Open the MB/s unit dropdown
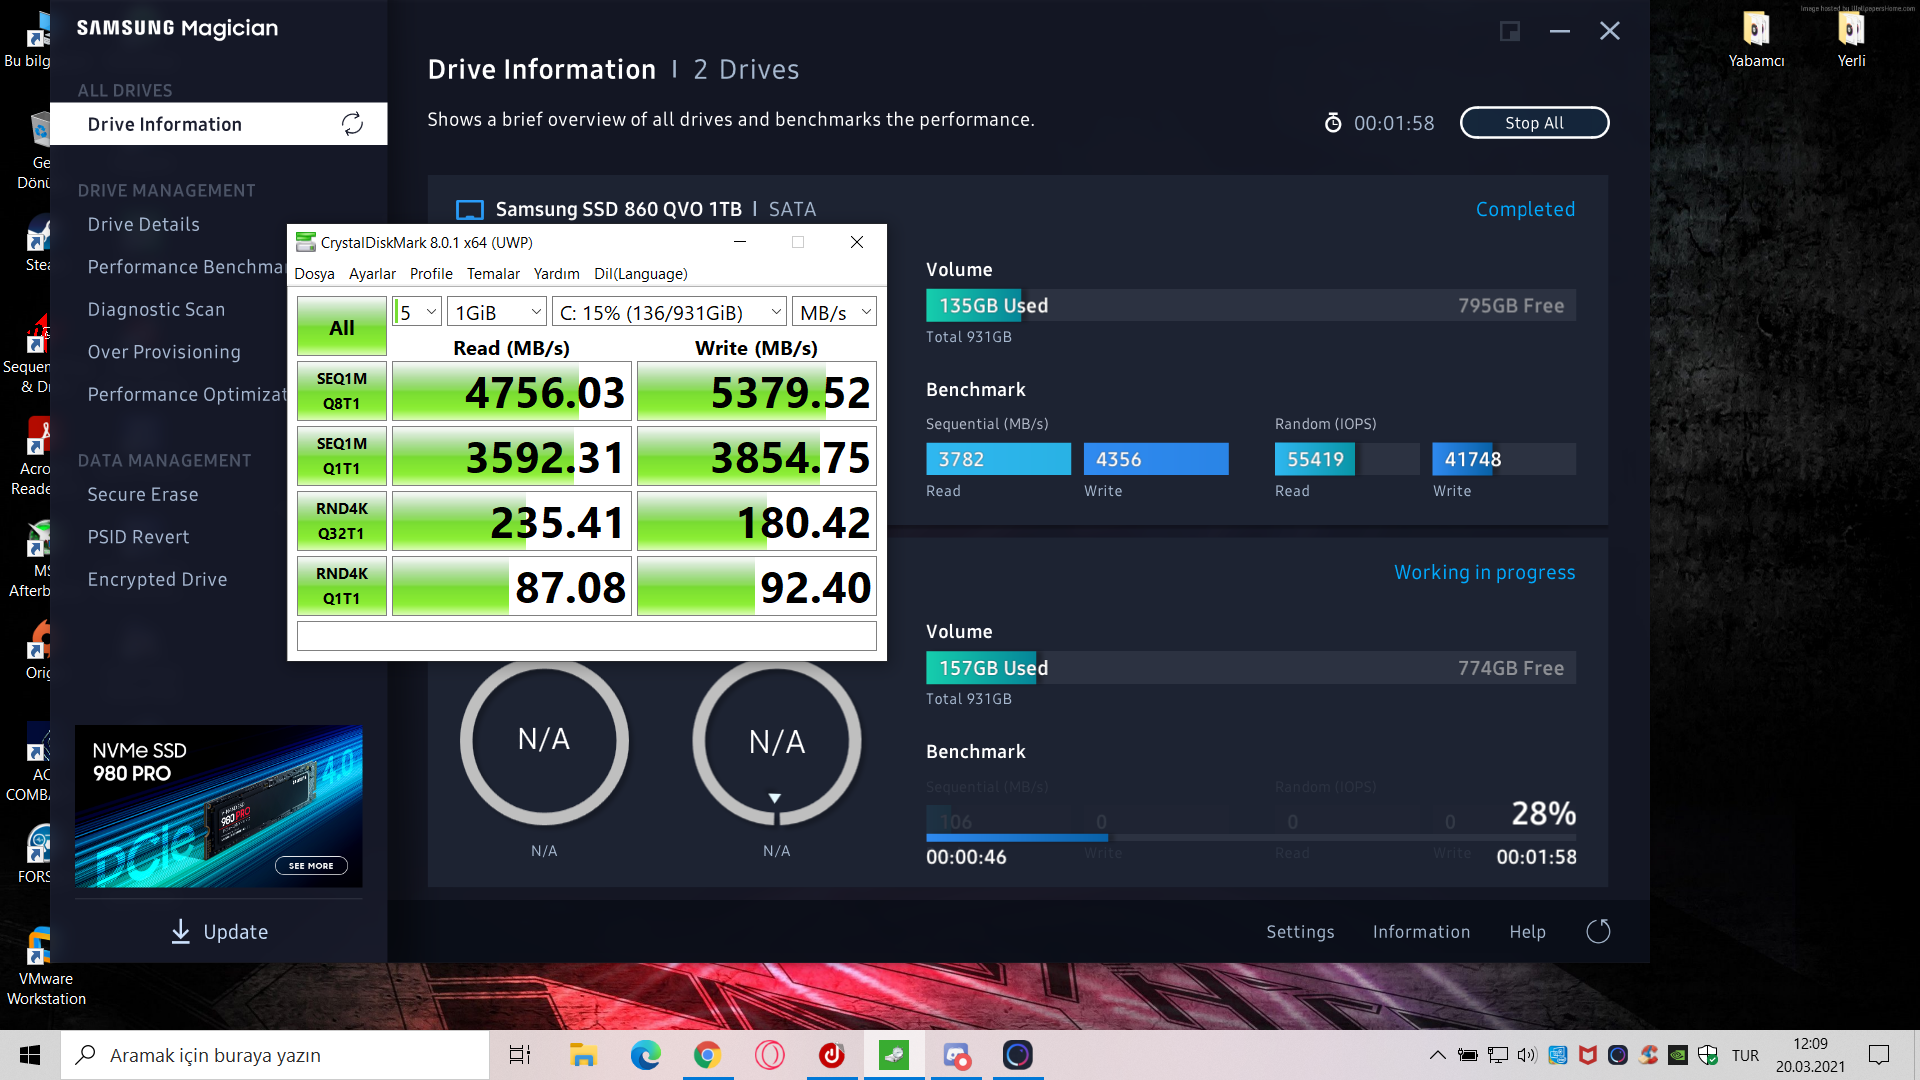 834,312
